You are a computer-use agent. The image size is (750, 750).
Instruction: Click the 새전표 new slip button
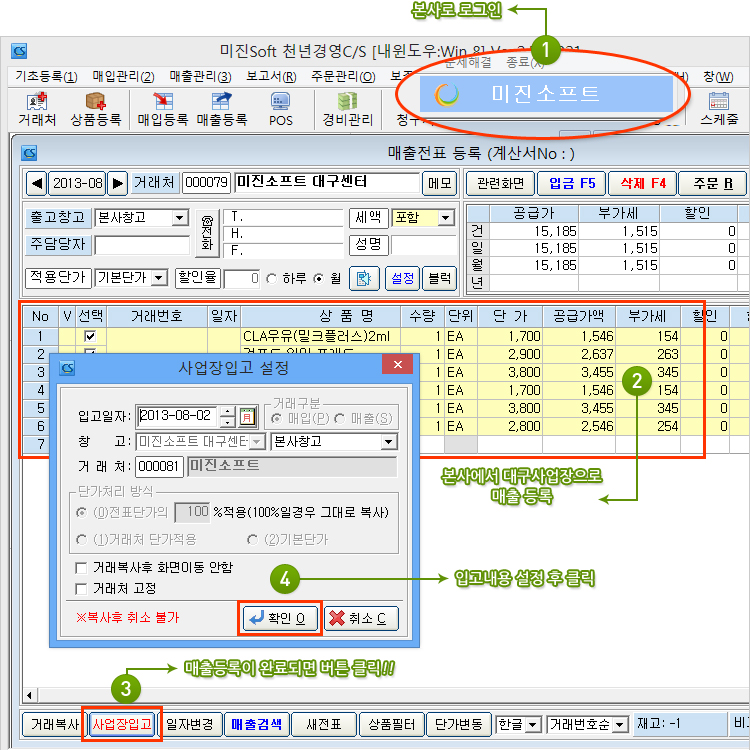pyautogui.click(x=324, y=724)
